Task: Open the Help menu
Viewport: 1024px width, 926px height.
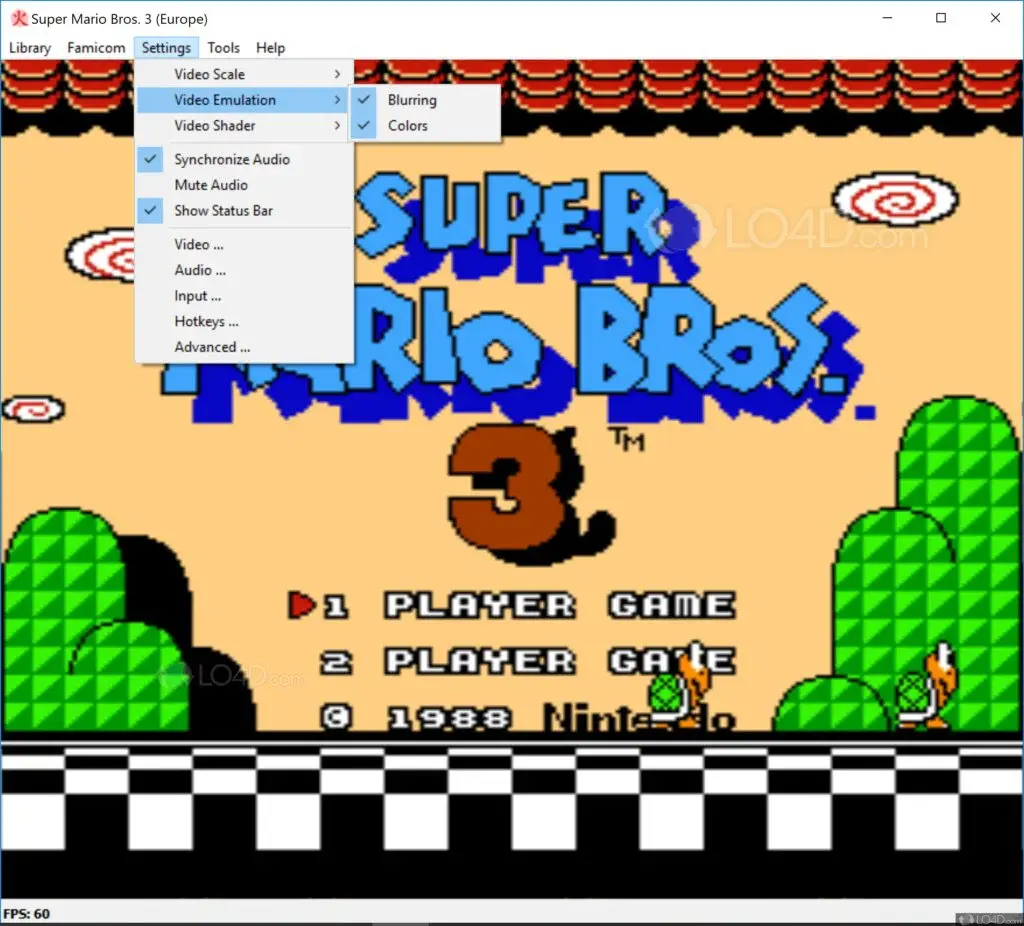Action: click(x=270, y=48)
